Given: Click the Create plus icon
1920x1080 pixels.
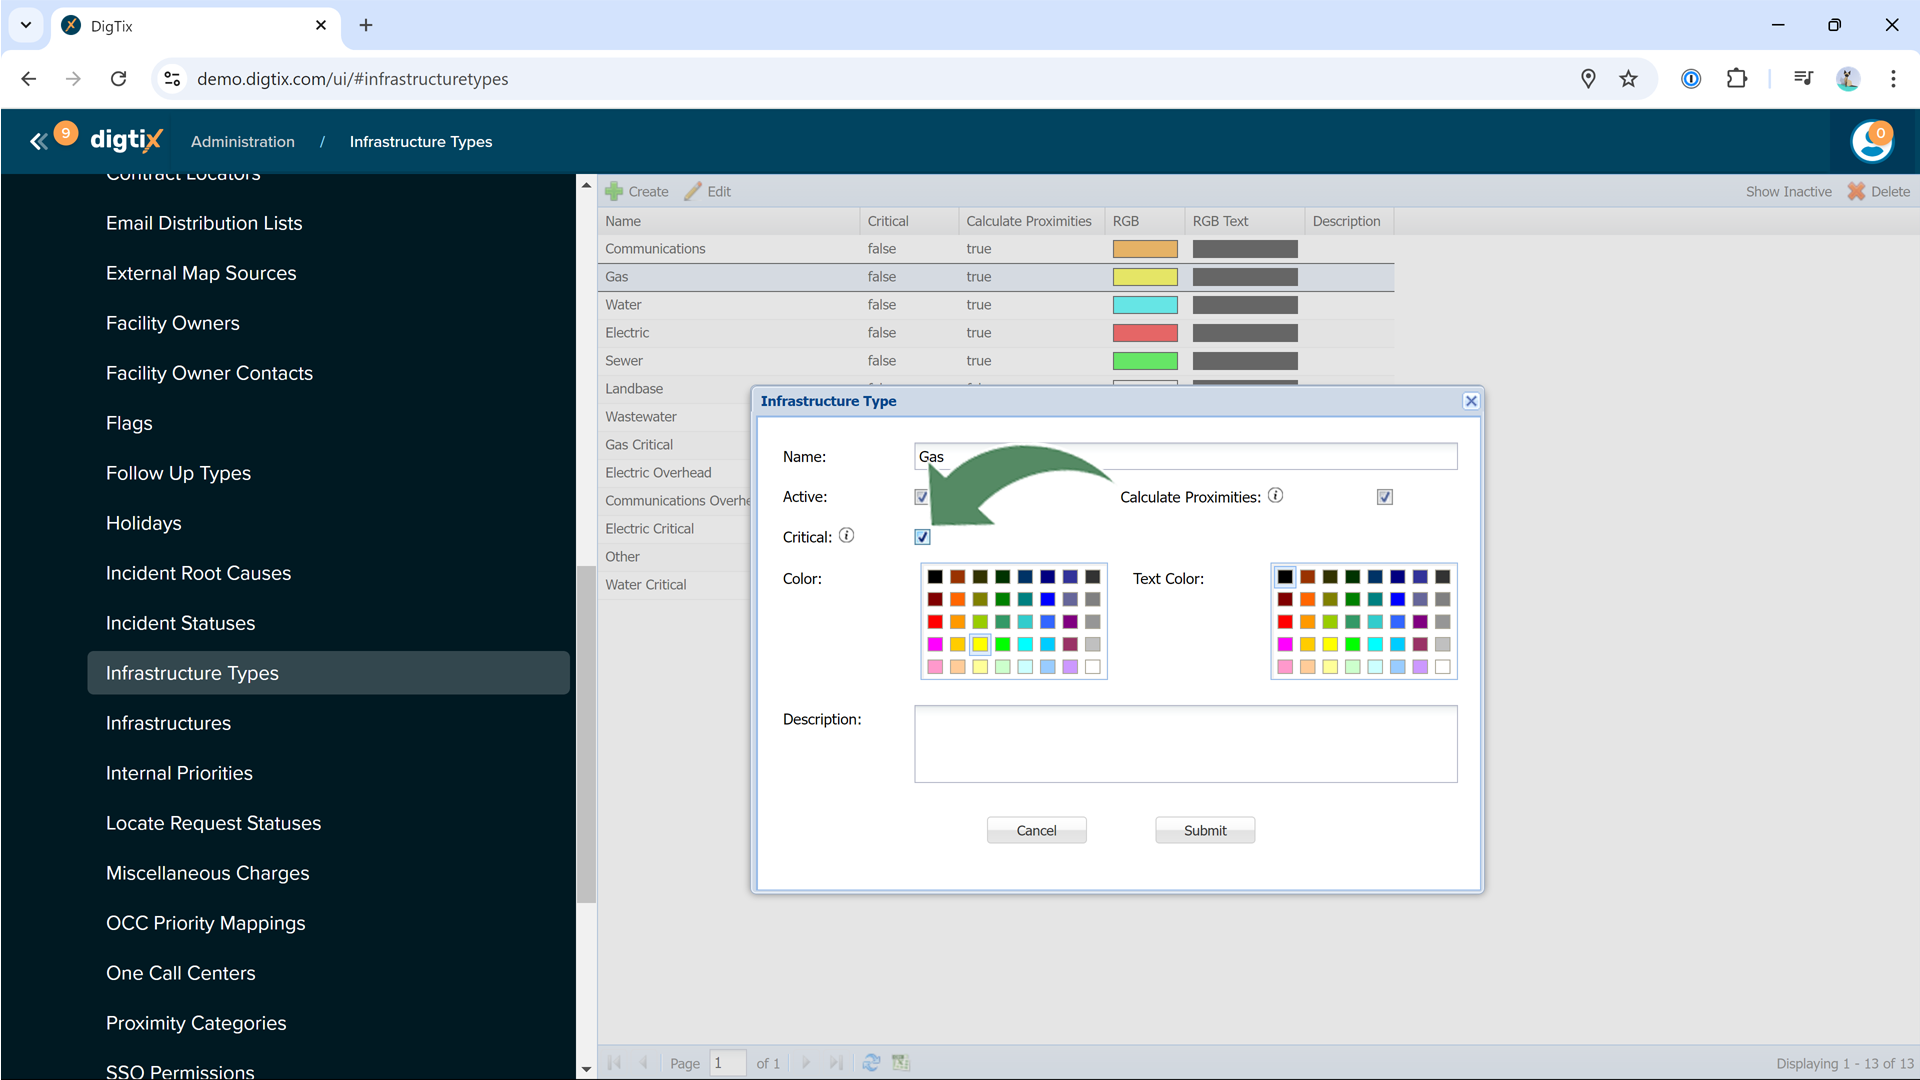Looking at the screenshot, I should click(x=614, y=191).
